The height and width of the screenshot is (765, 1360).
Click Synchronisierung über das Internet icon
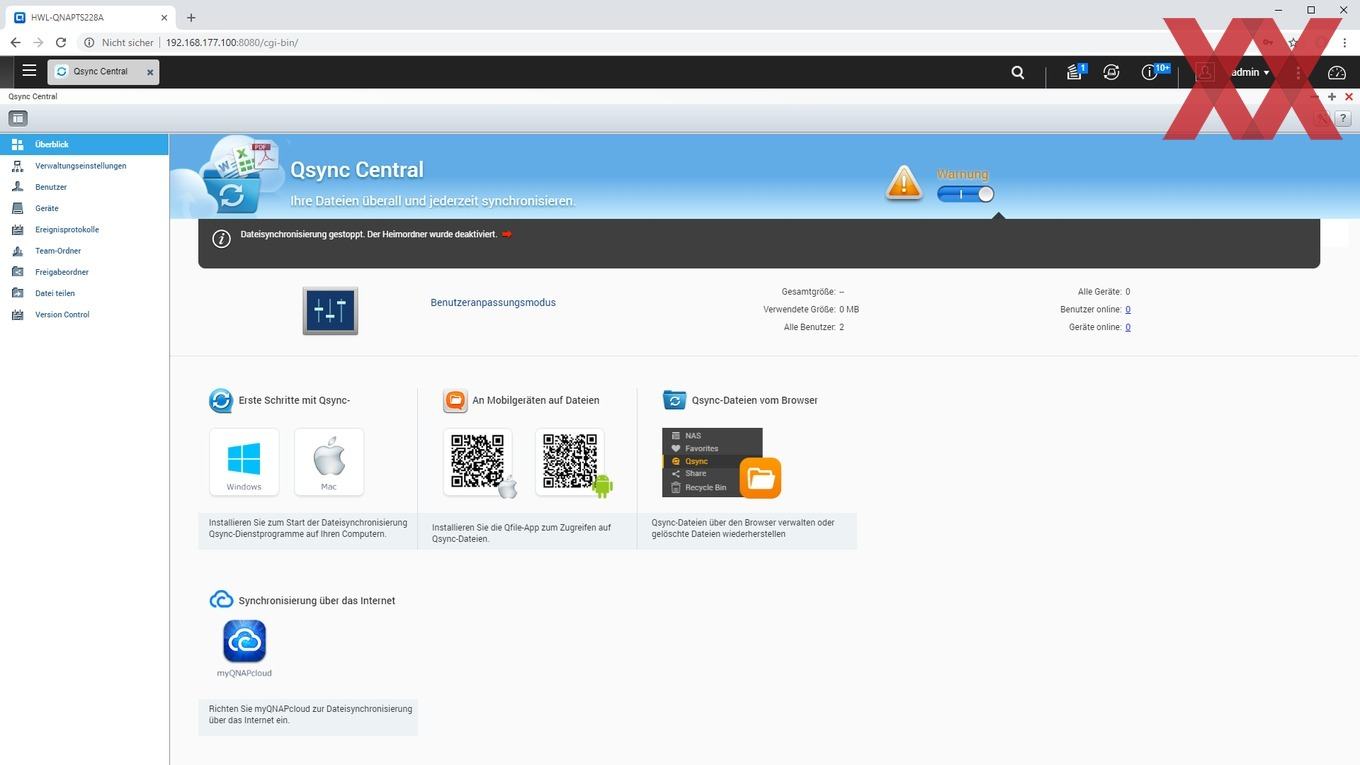click(x=221, y=600)
